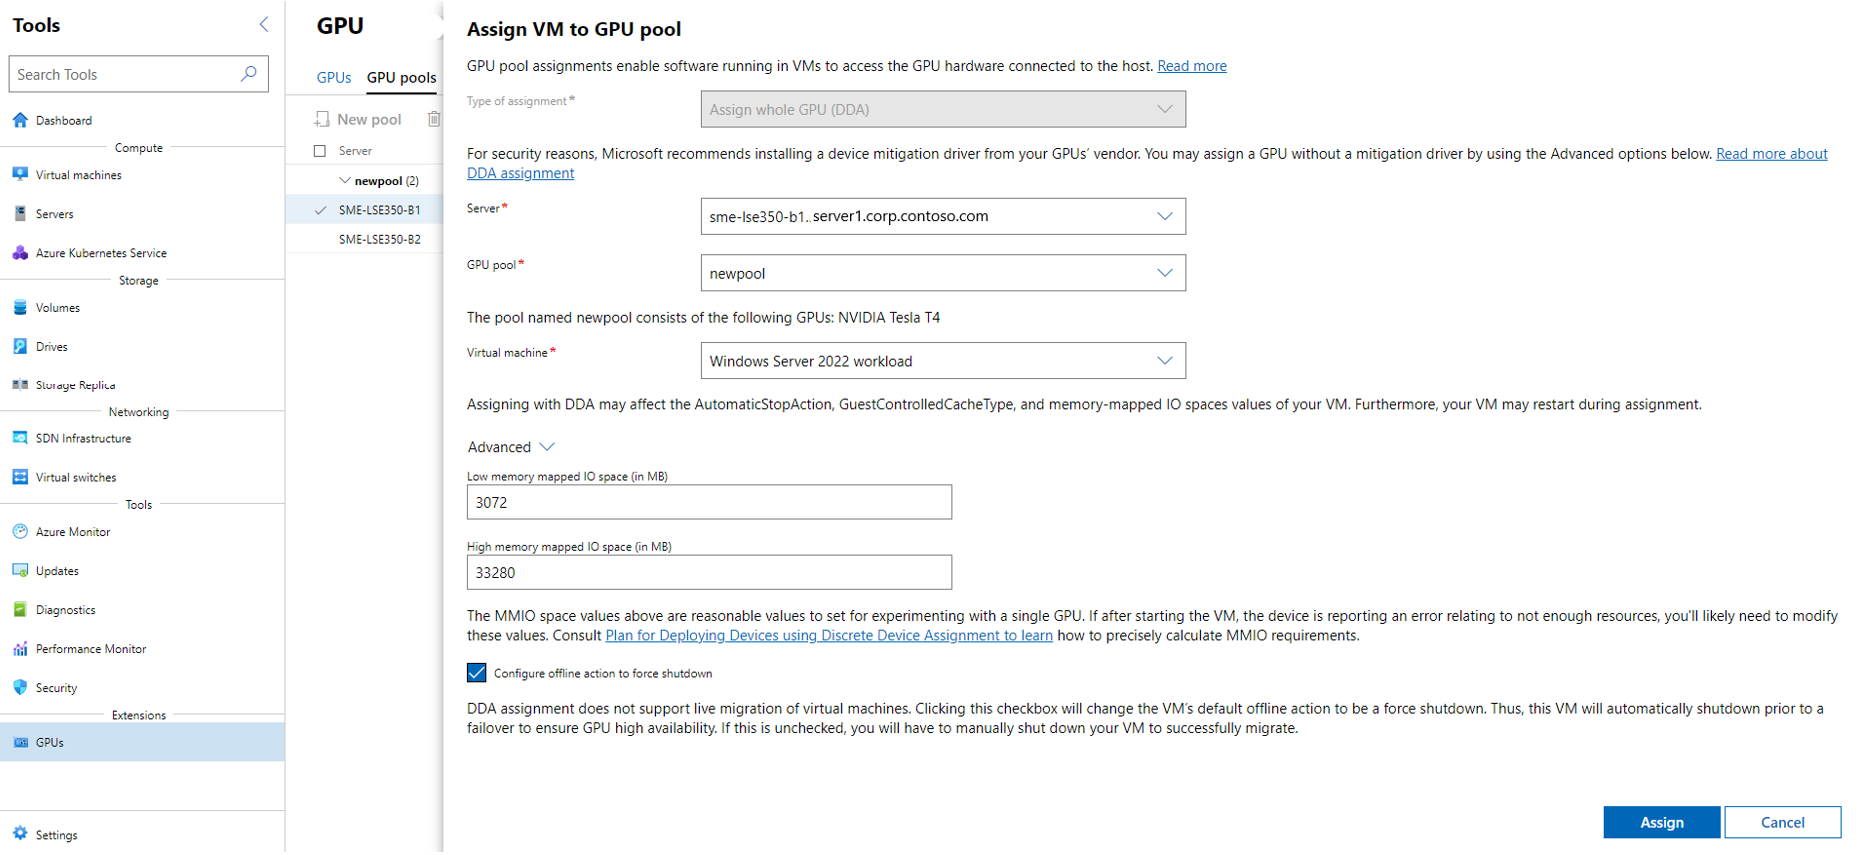Open the Settings gear icon
The image size is (1865, 855).
(20, 834)
